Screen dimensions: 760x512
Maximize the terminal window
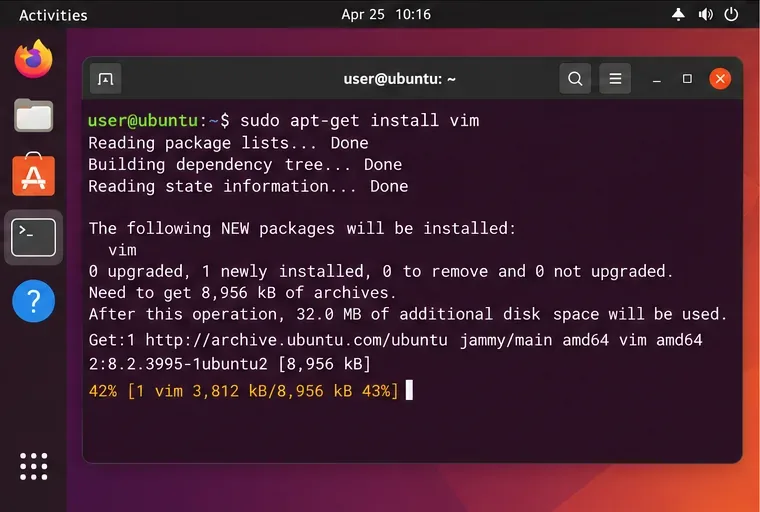687,79
